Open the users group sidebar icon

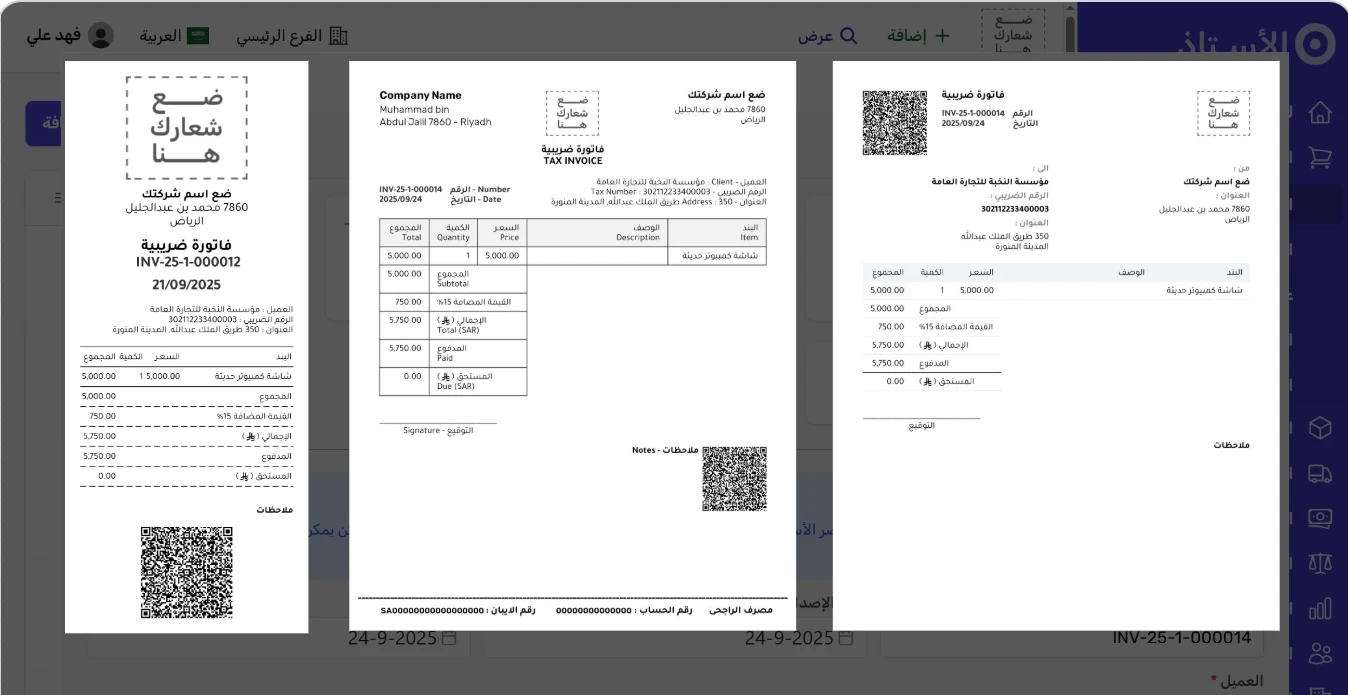point(1320,653)
